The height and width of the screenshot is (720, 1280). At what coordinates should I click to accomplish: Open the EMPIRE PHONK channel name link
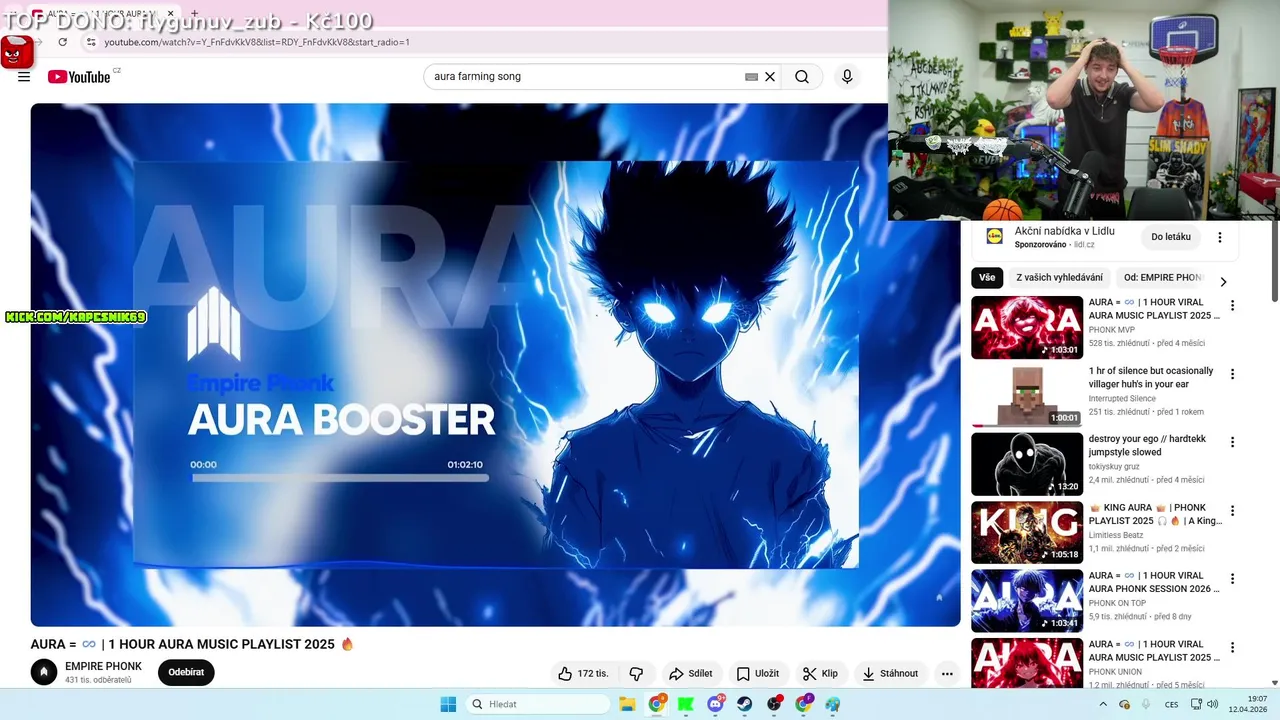tap(103, 666)
